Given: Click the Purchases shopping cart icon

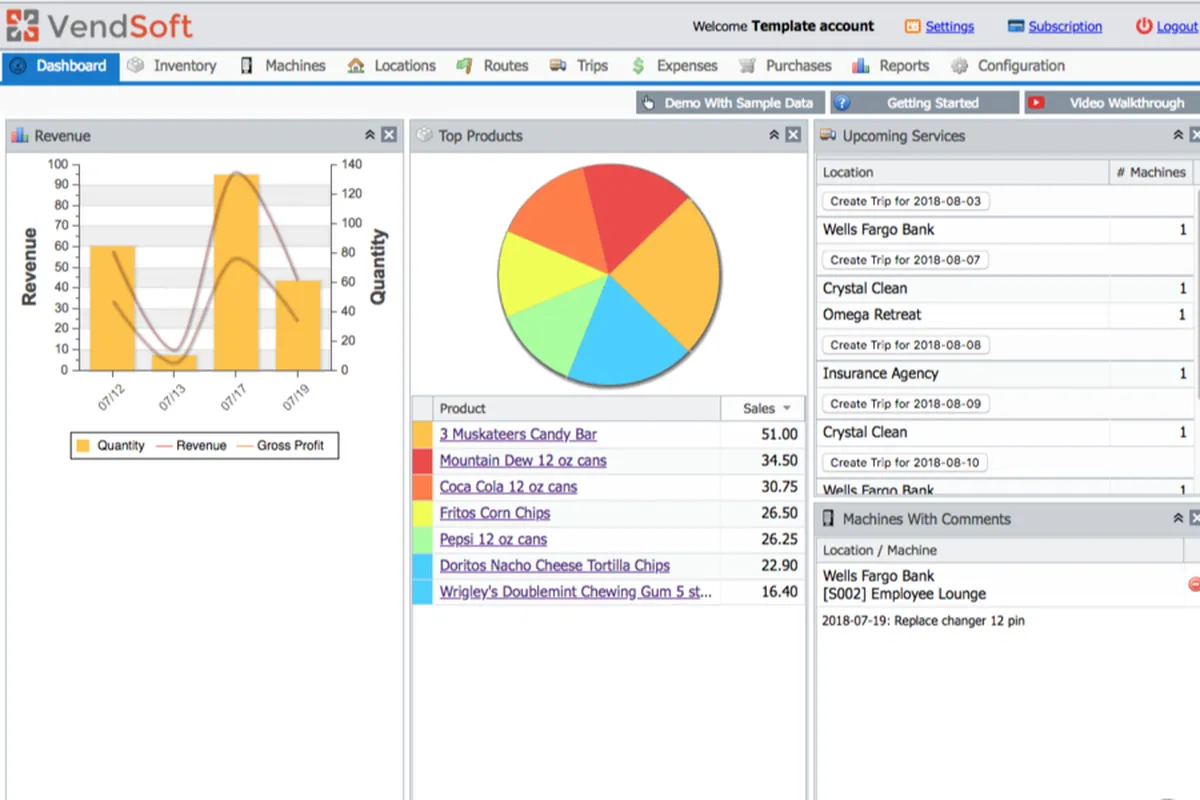Looking at the screenshot, I should pyautogui.click(x=747, y=66).
